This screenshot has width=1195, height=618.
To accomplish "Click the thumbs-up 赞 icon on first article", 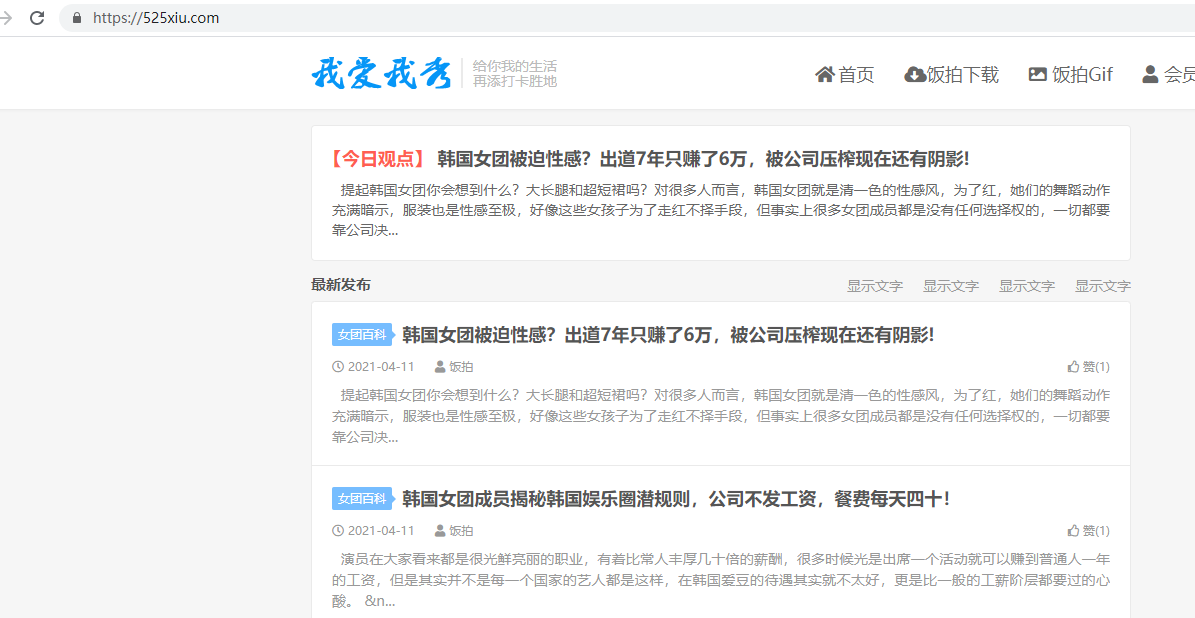I will click(1073, 367).
